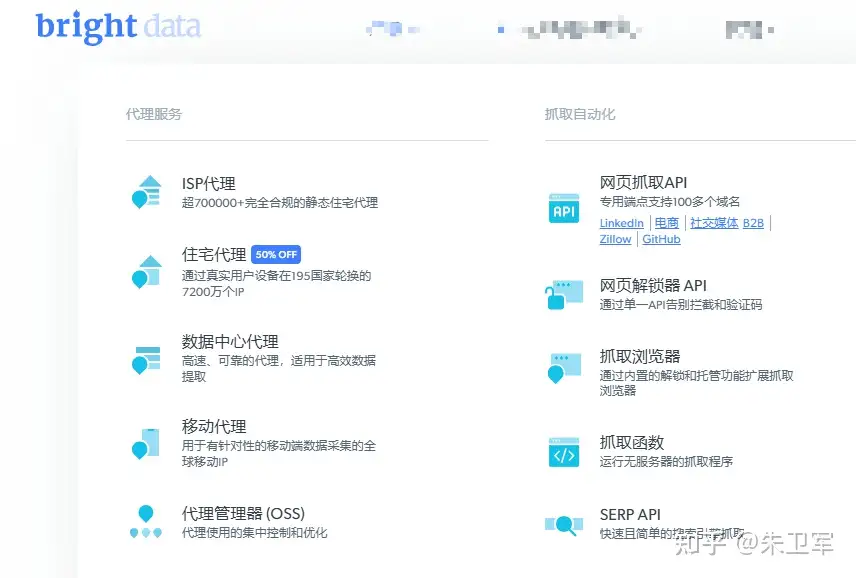Click 移动代理 description about 全球移动IP

click(x=279, y=454)
